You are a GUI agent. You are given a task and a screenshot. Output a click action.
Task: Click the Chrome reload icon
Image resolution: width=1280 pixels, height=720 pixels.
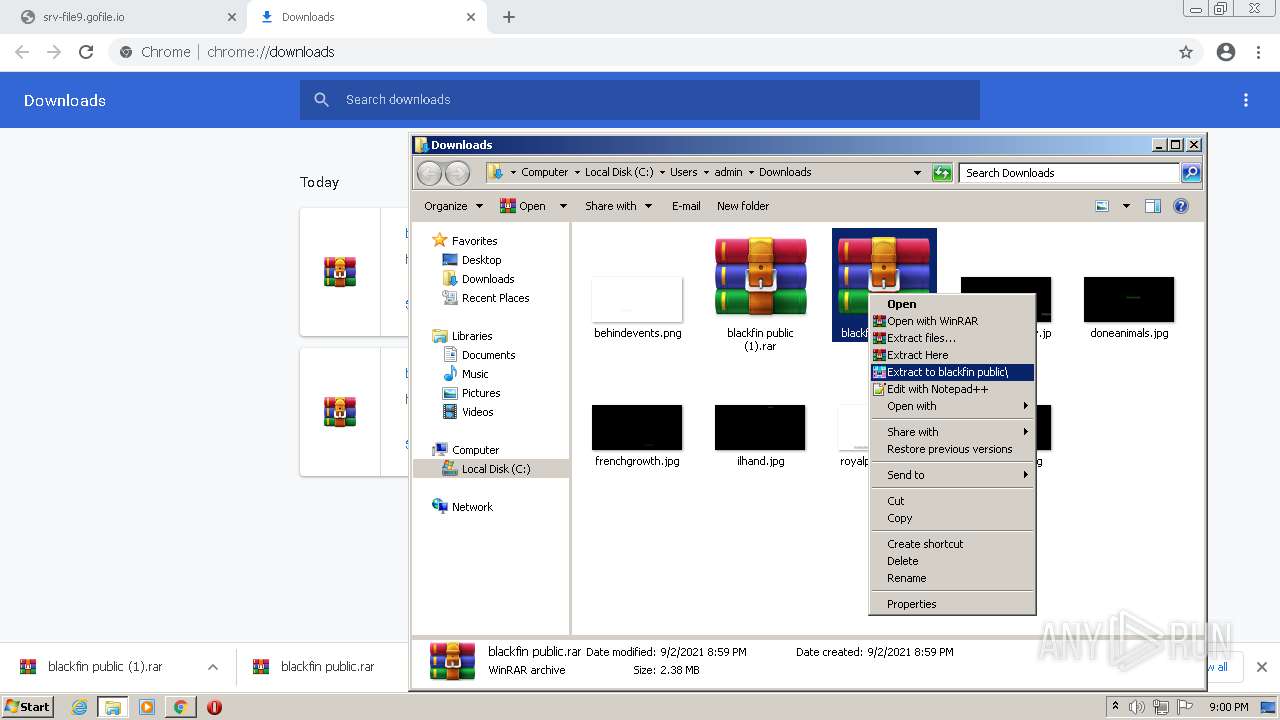(x=86, y=52)
